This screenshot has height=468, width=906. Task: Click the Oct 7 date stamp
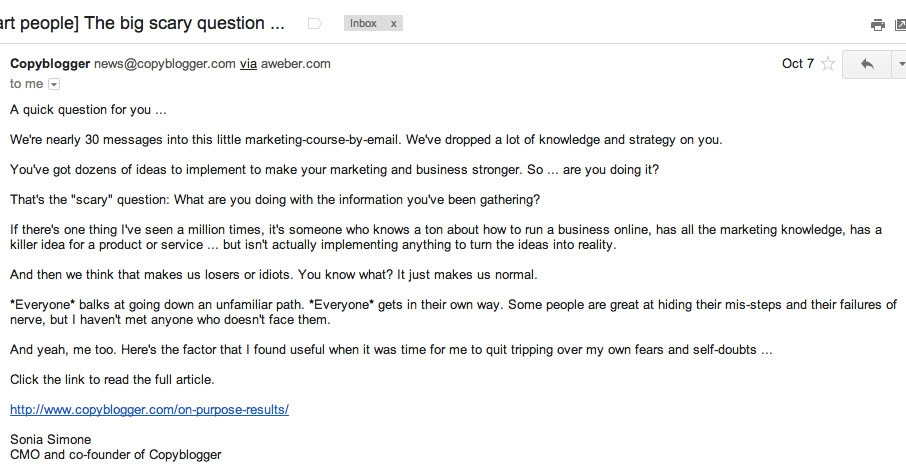(798, 64)
